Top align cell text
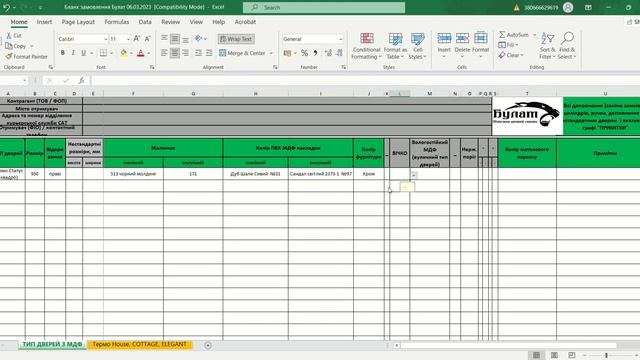Viewport: 640px width, 360px height. (x=164, y=39)
